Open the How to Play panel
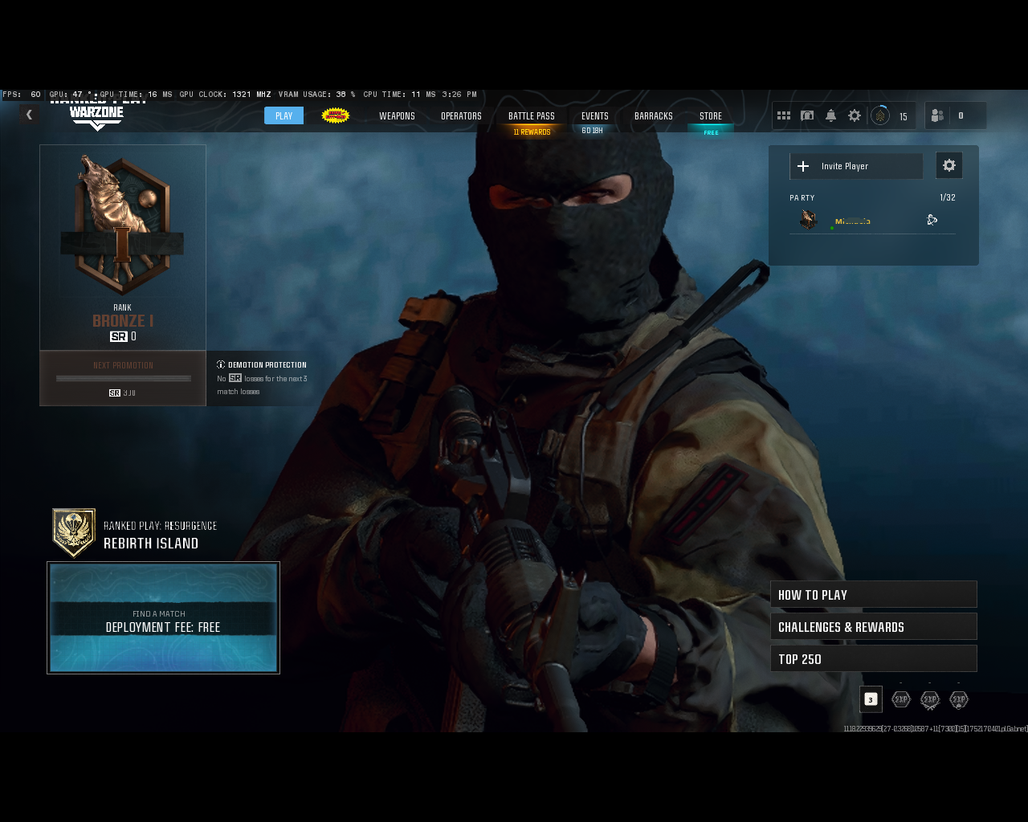The width and height of the screenshot is (1028, 822). pos(873,595)
